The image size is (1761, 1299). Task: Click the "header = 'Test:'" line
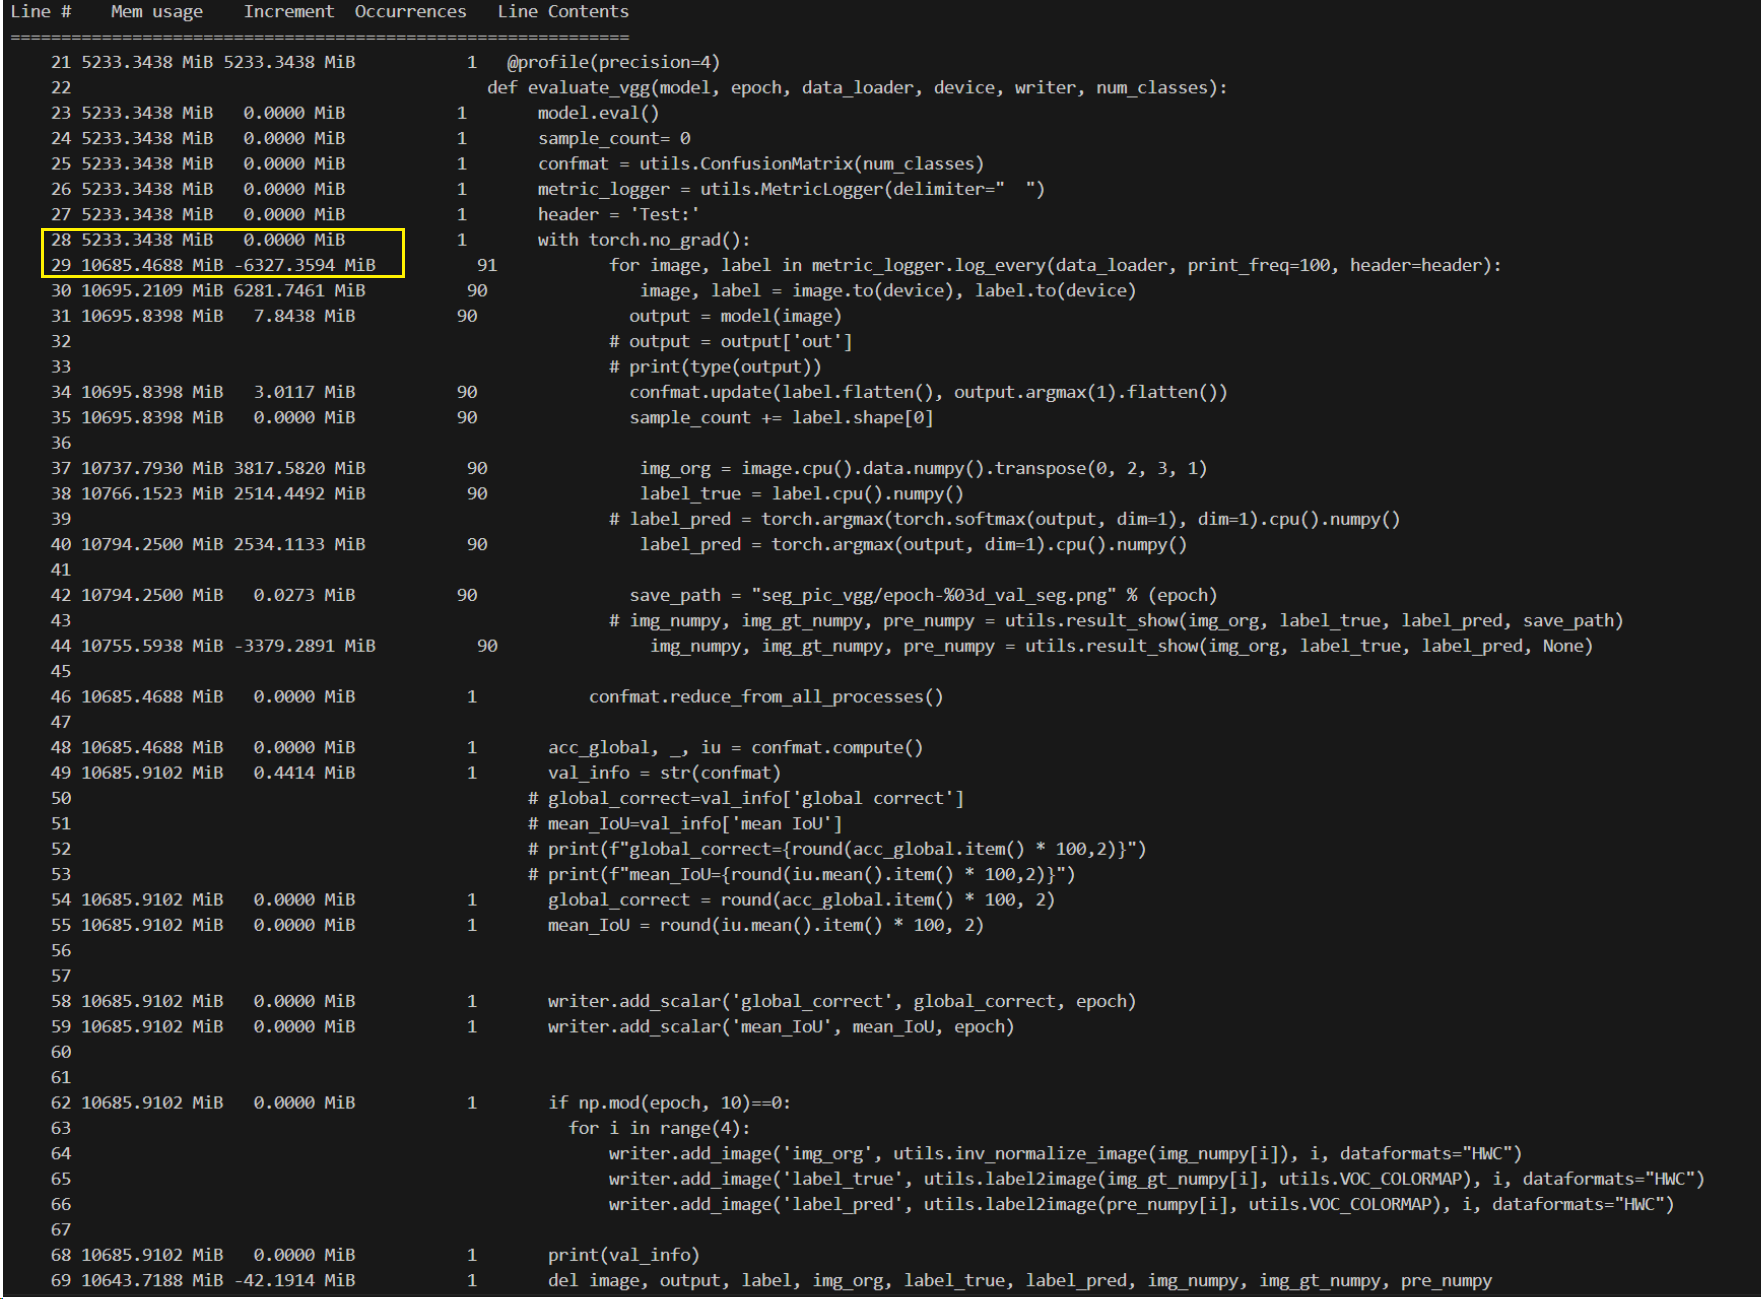tap(619, 214)
